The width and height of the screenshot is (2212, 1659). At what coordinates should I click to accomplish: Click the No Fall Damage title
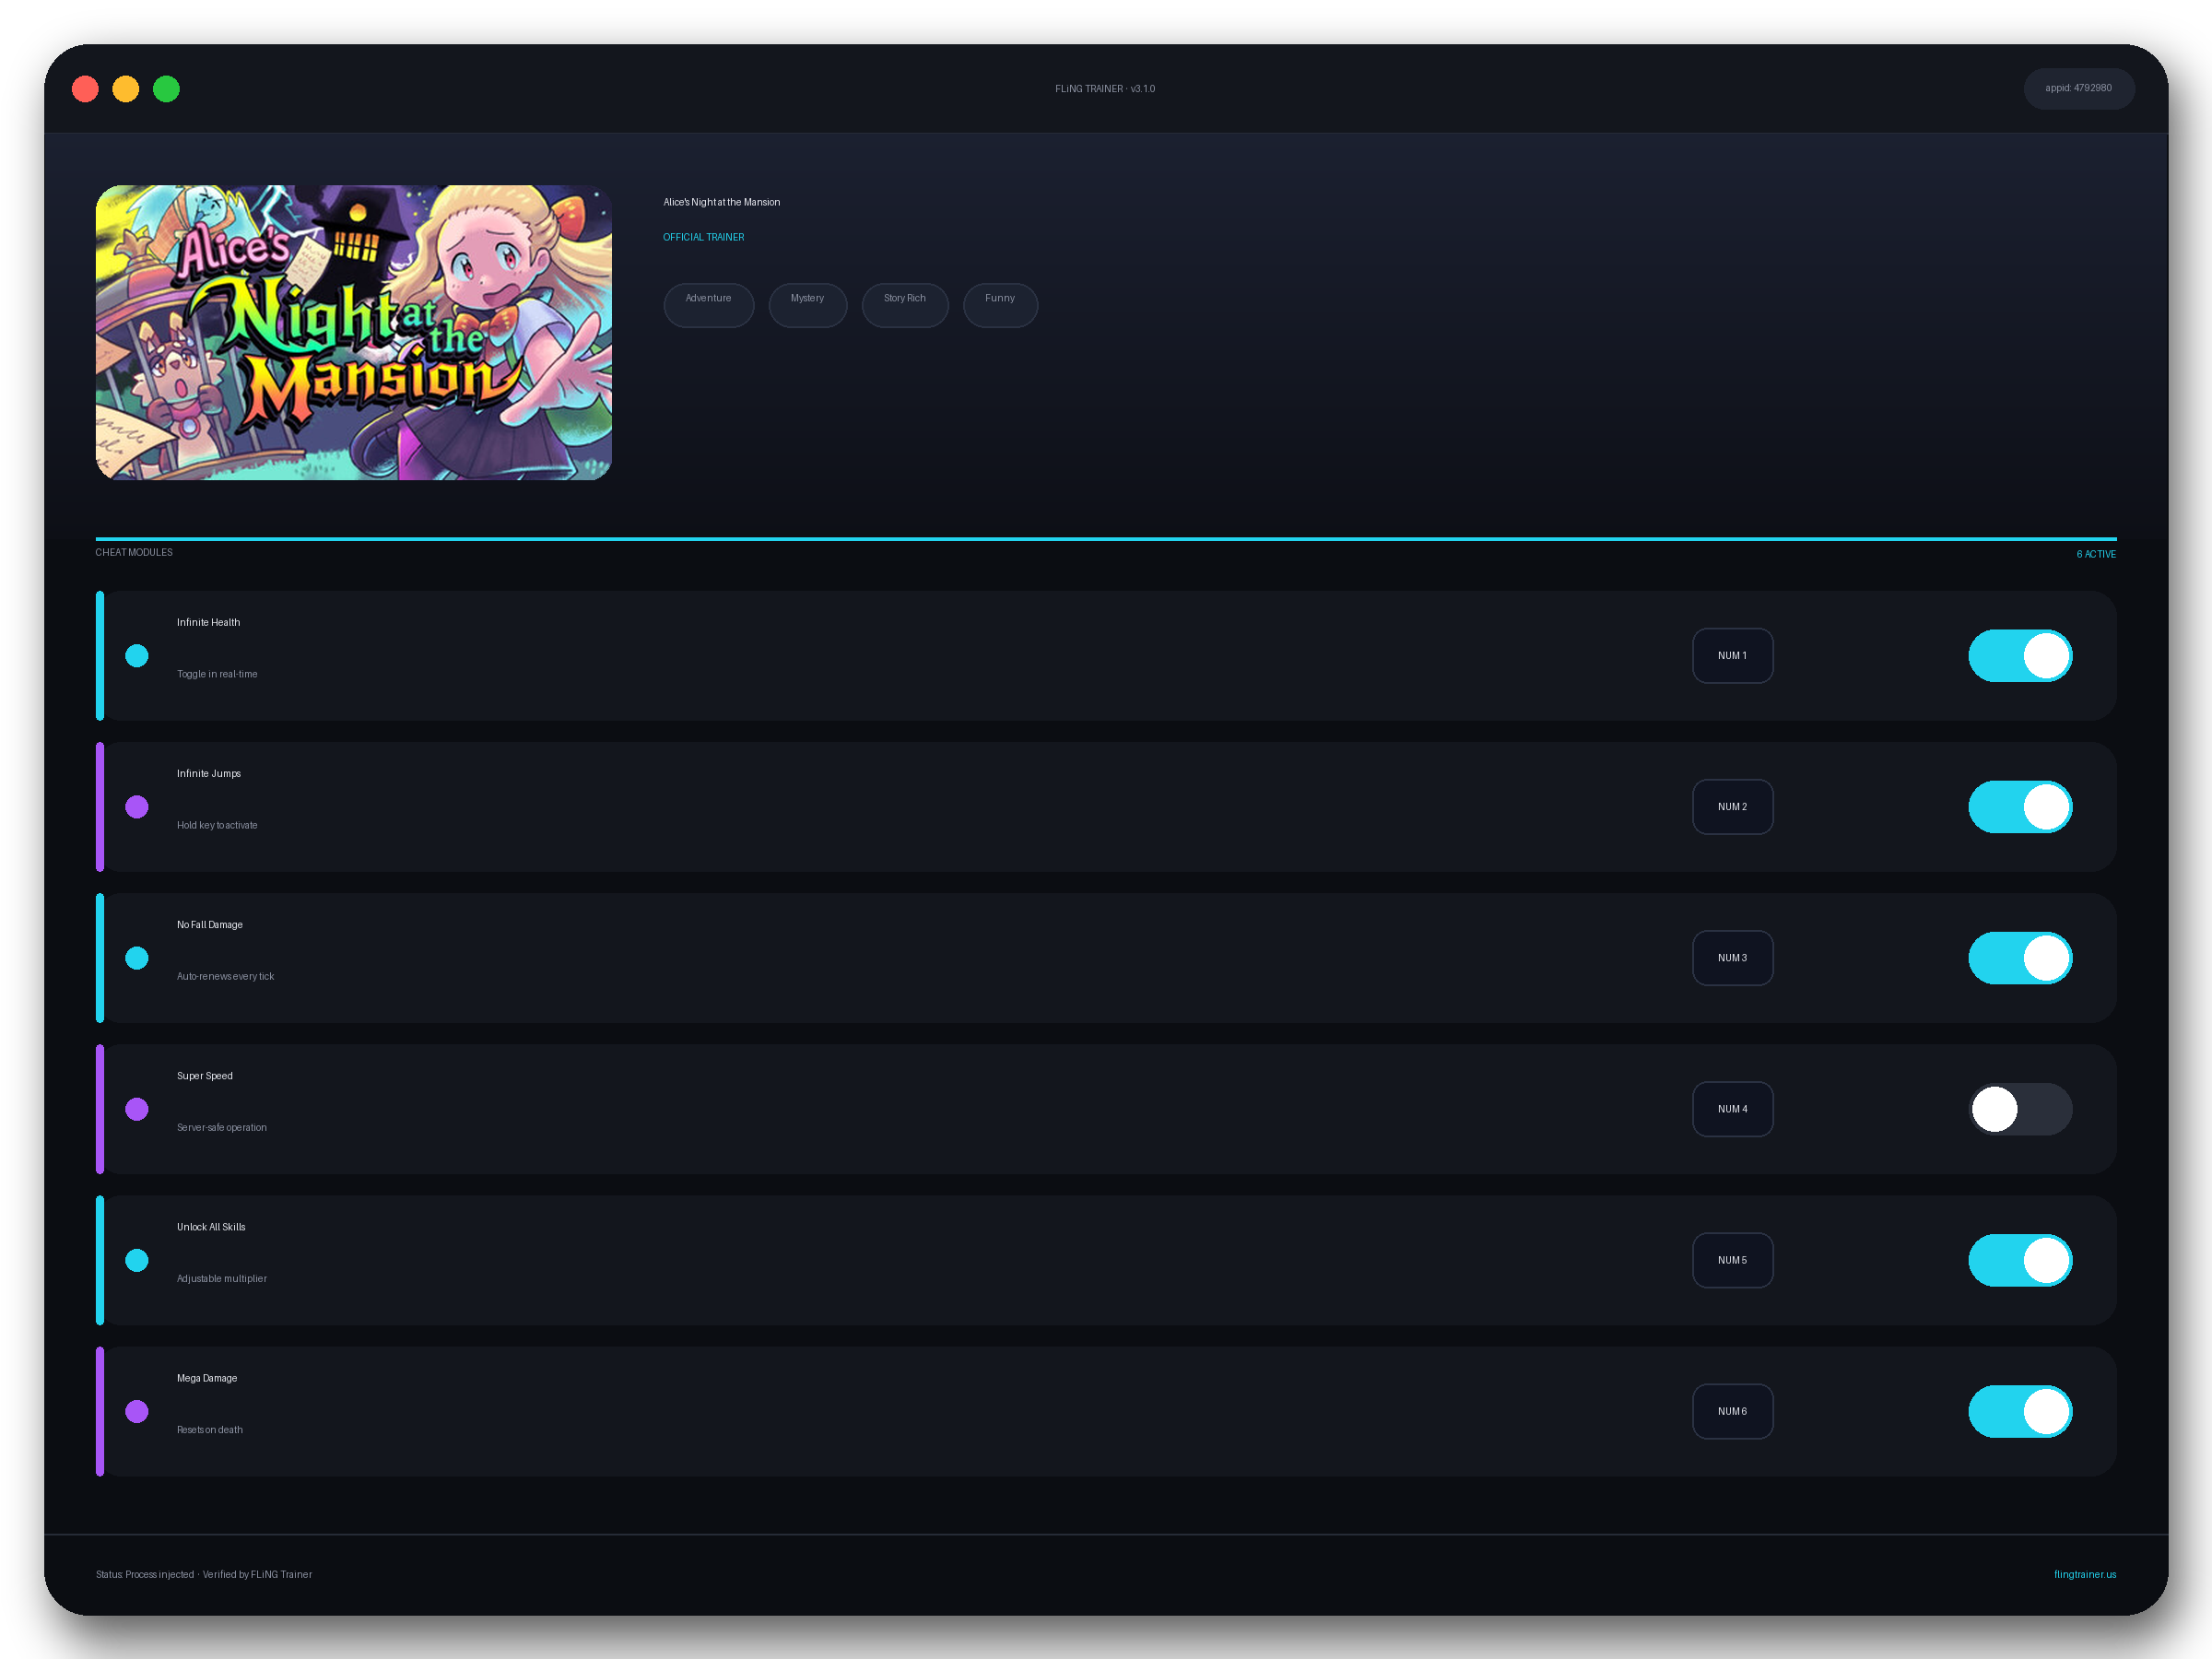point(209,924)
